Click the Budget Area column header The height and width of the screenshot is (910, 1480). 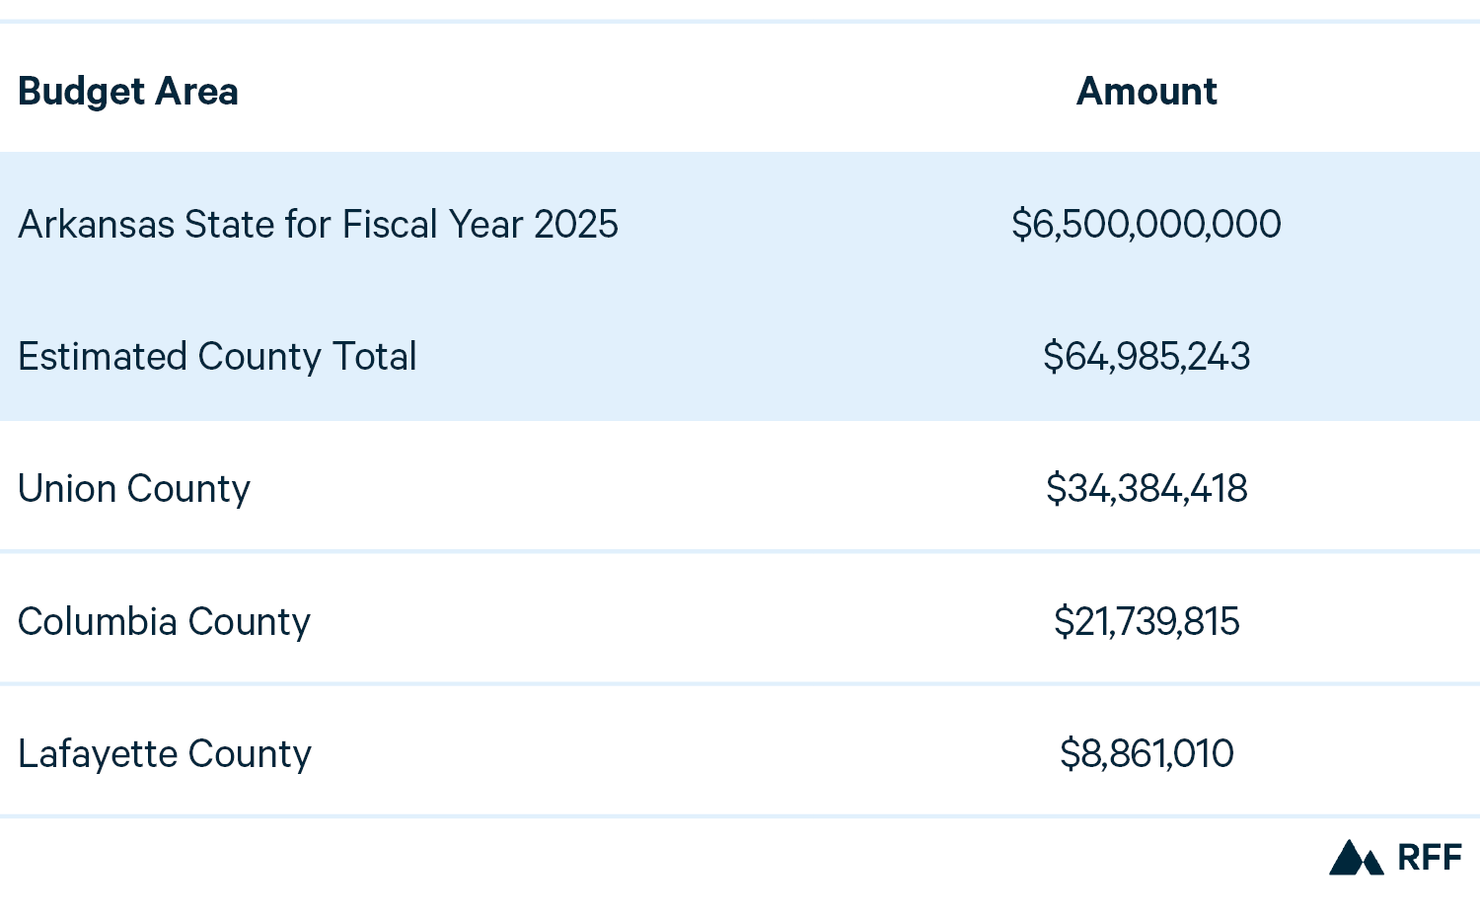(x=128, y=92)
